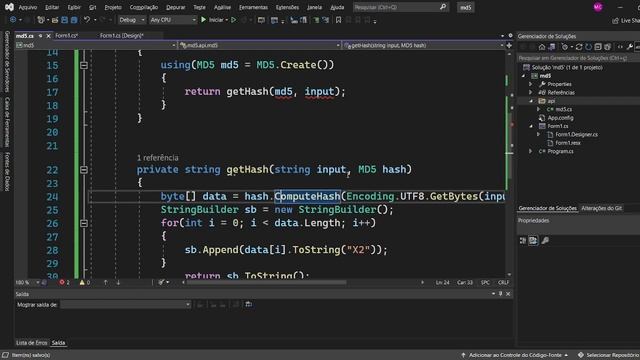The image size is (640, 360).
Task: Search in Solution Explorer field
Action: [578, 58]
